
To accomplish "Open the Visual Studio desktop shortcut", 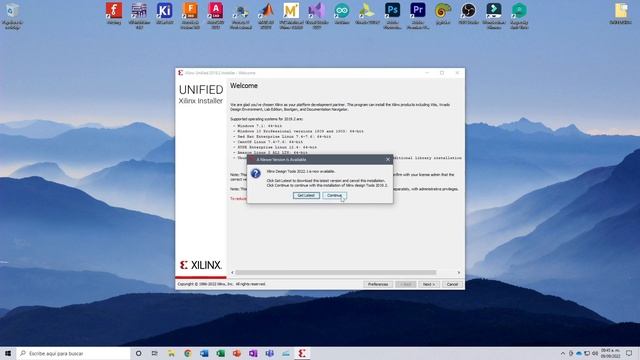I will (317, 16).
